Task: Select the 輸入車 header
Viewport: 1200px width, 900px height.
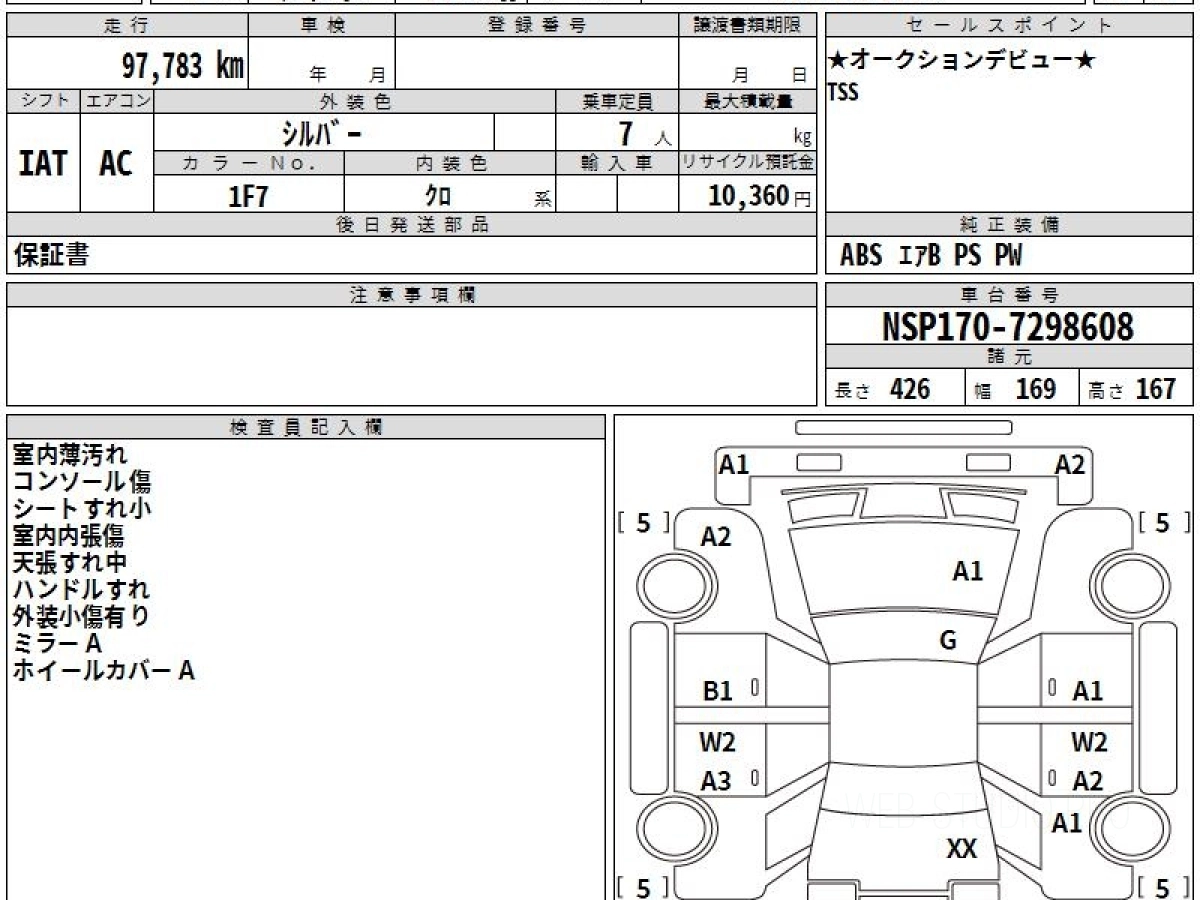Action: pos(617,164)
